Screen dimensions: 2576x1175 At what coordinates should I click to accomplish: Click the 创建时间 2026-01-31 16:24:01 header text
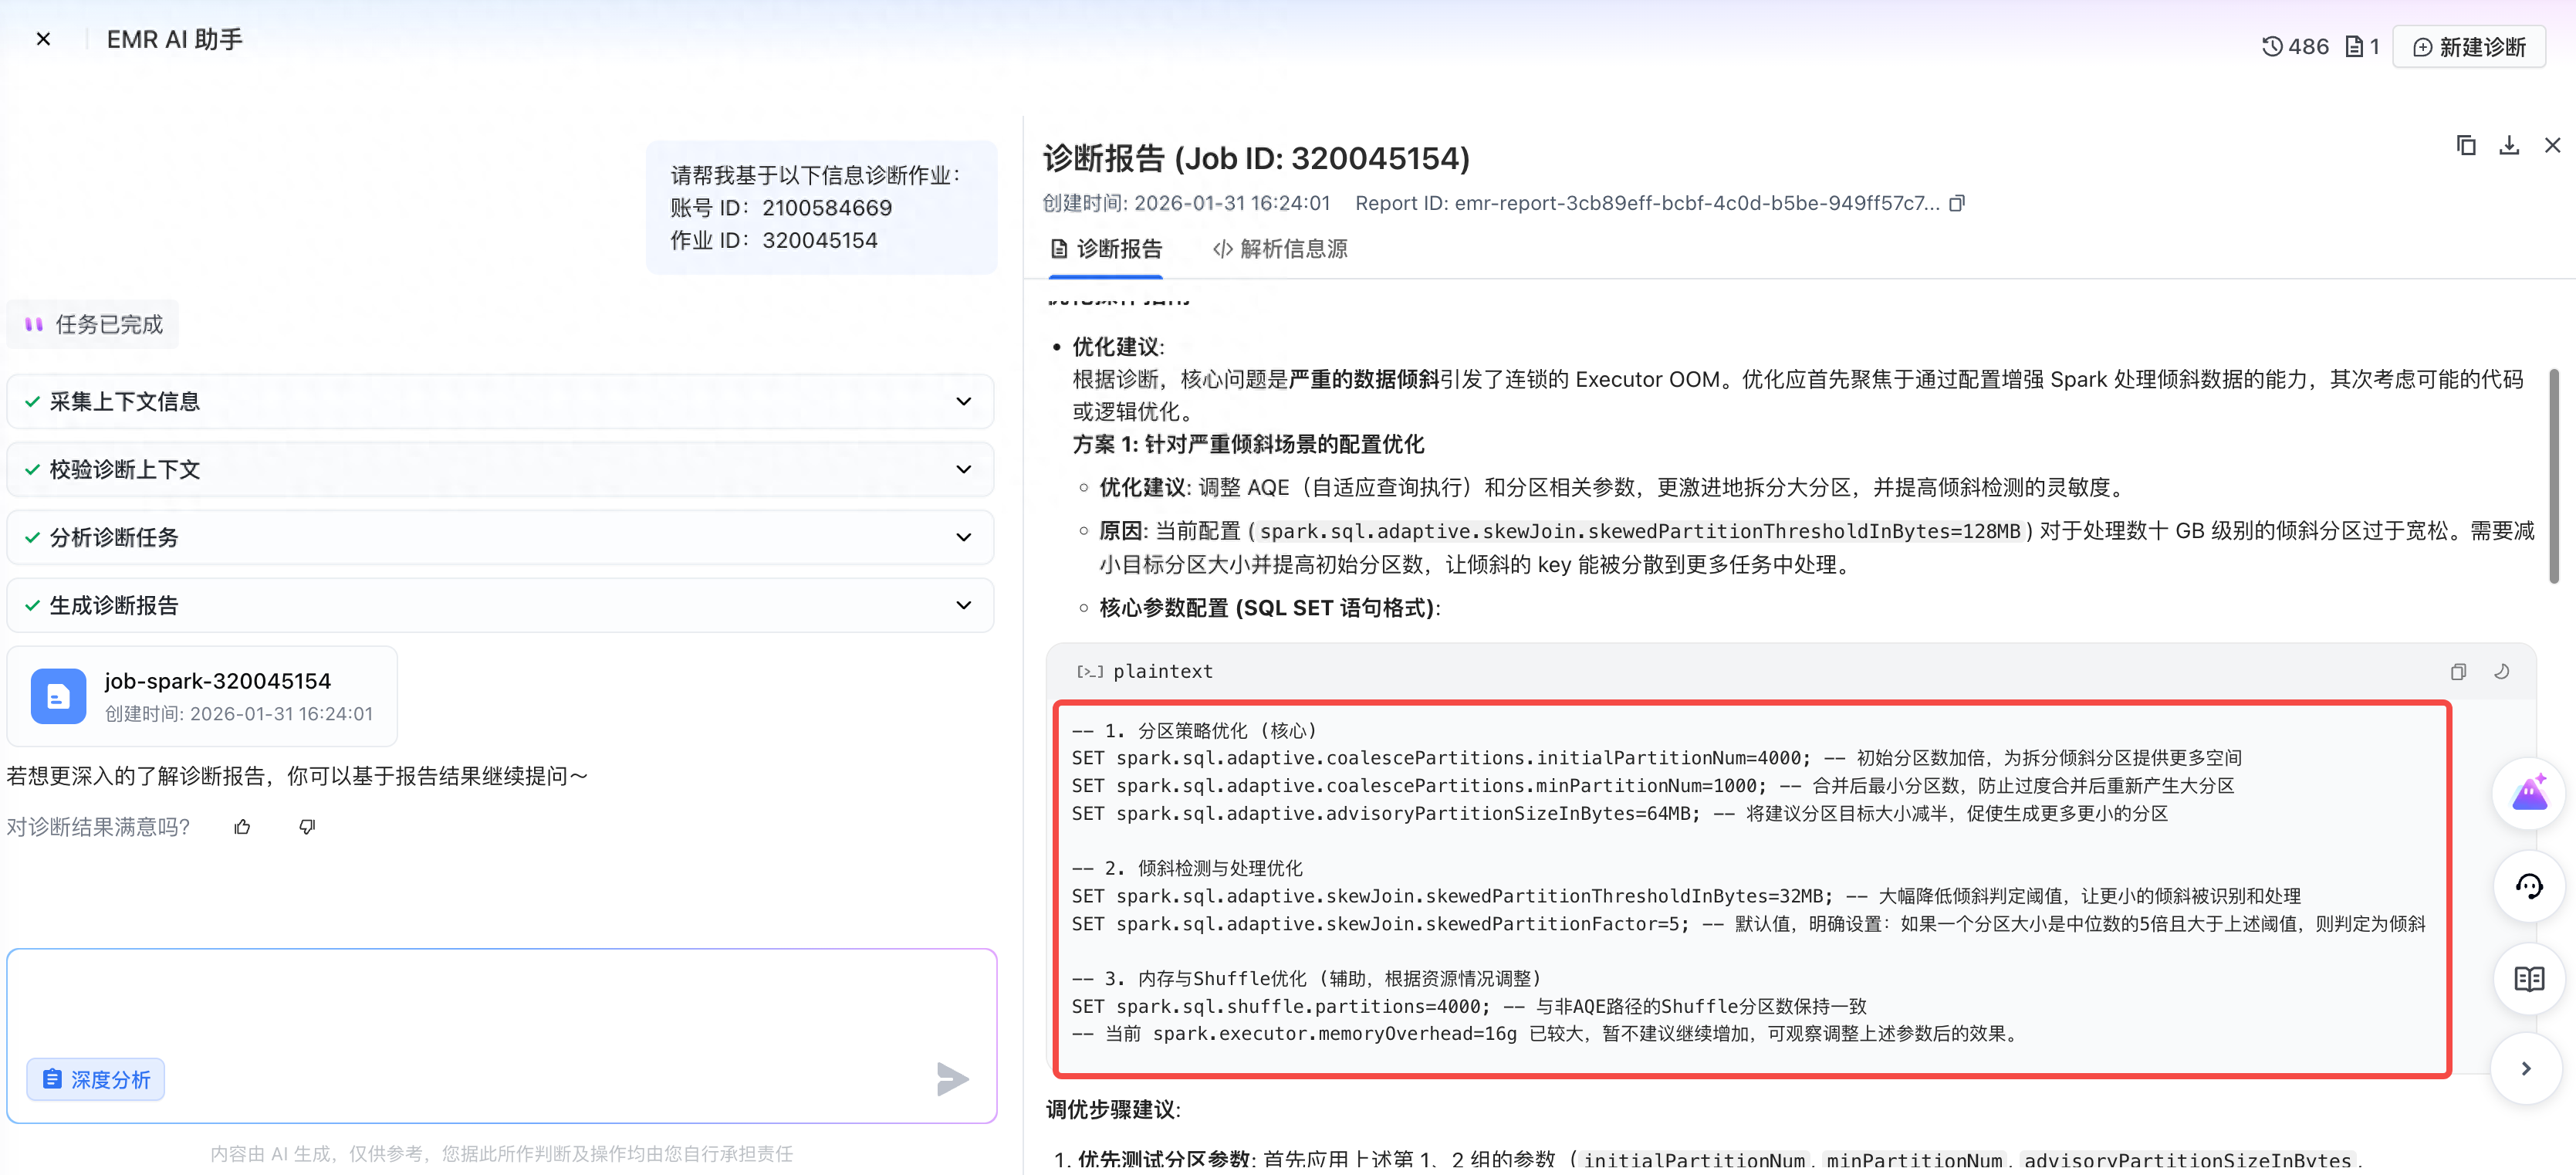click(x=1187, y=203)
